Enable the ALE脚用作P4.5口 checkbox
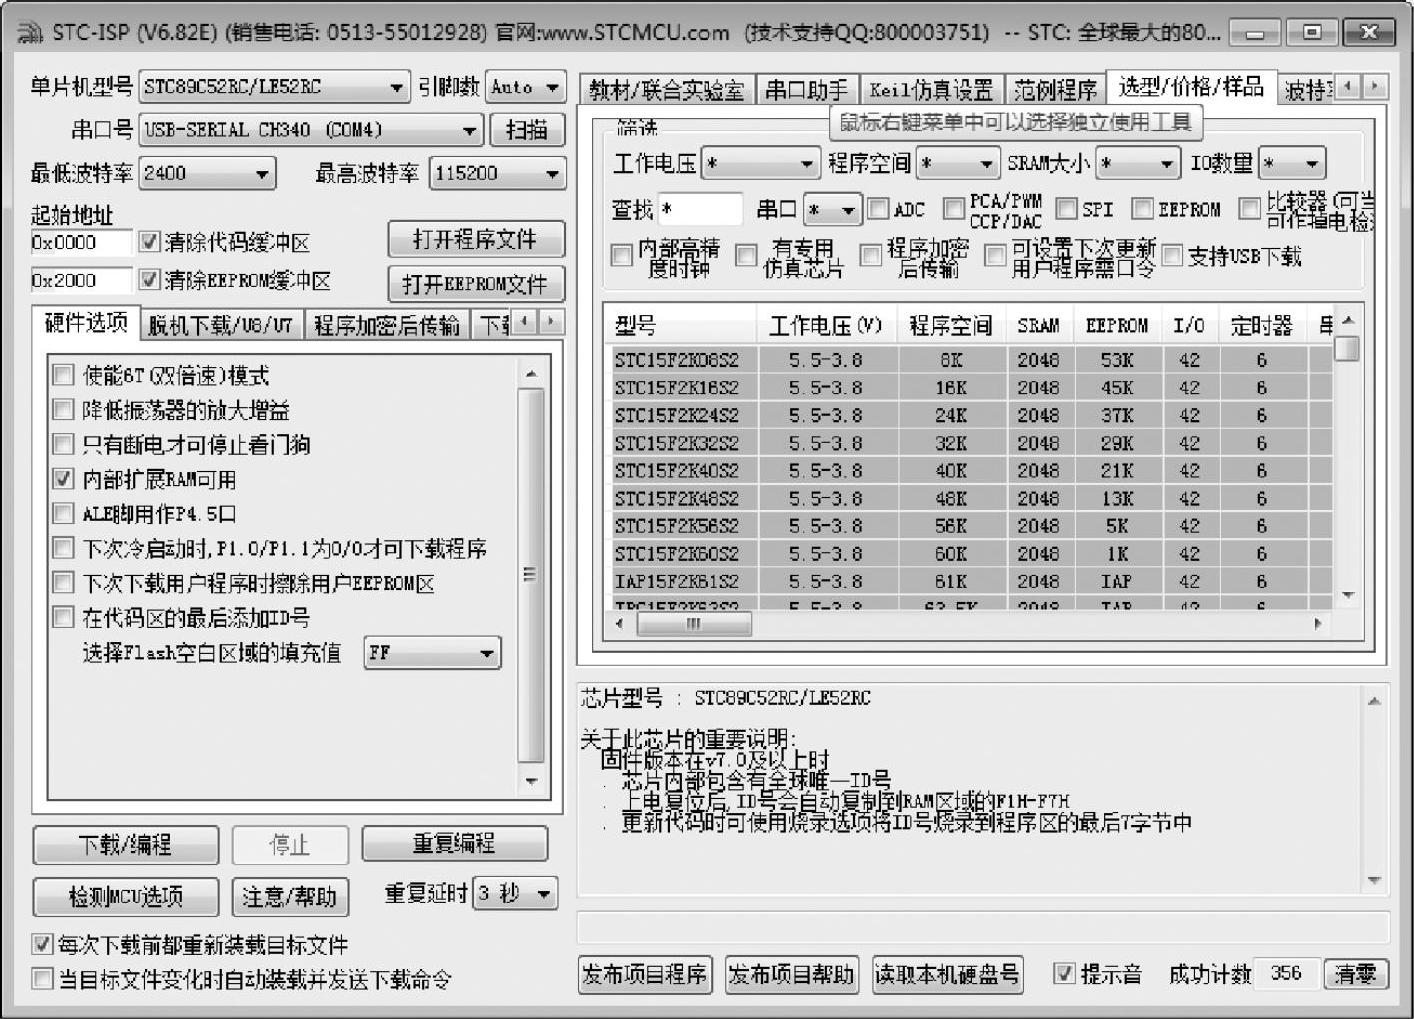The image size is (1414, 1019). tap(63, 514)
